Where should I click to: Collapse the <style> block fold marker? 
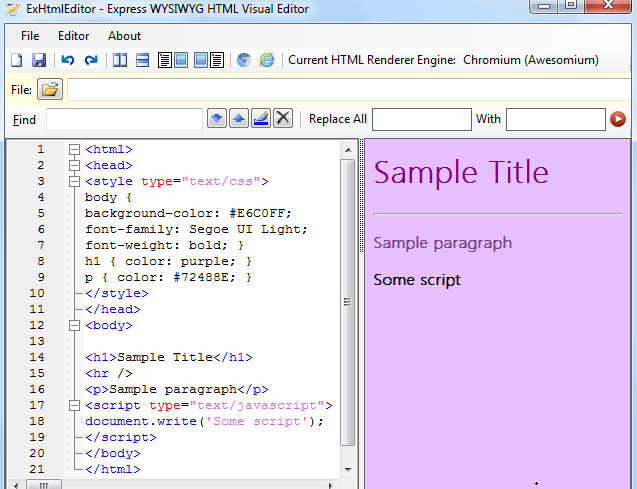[74, 182]
